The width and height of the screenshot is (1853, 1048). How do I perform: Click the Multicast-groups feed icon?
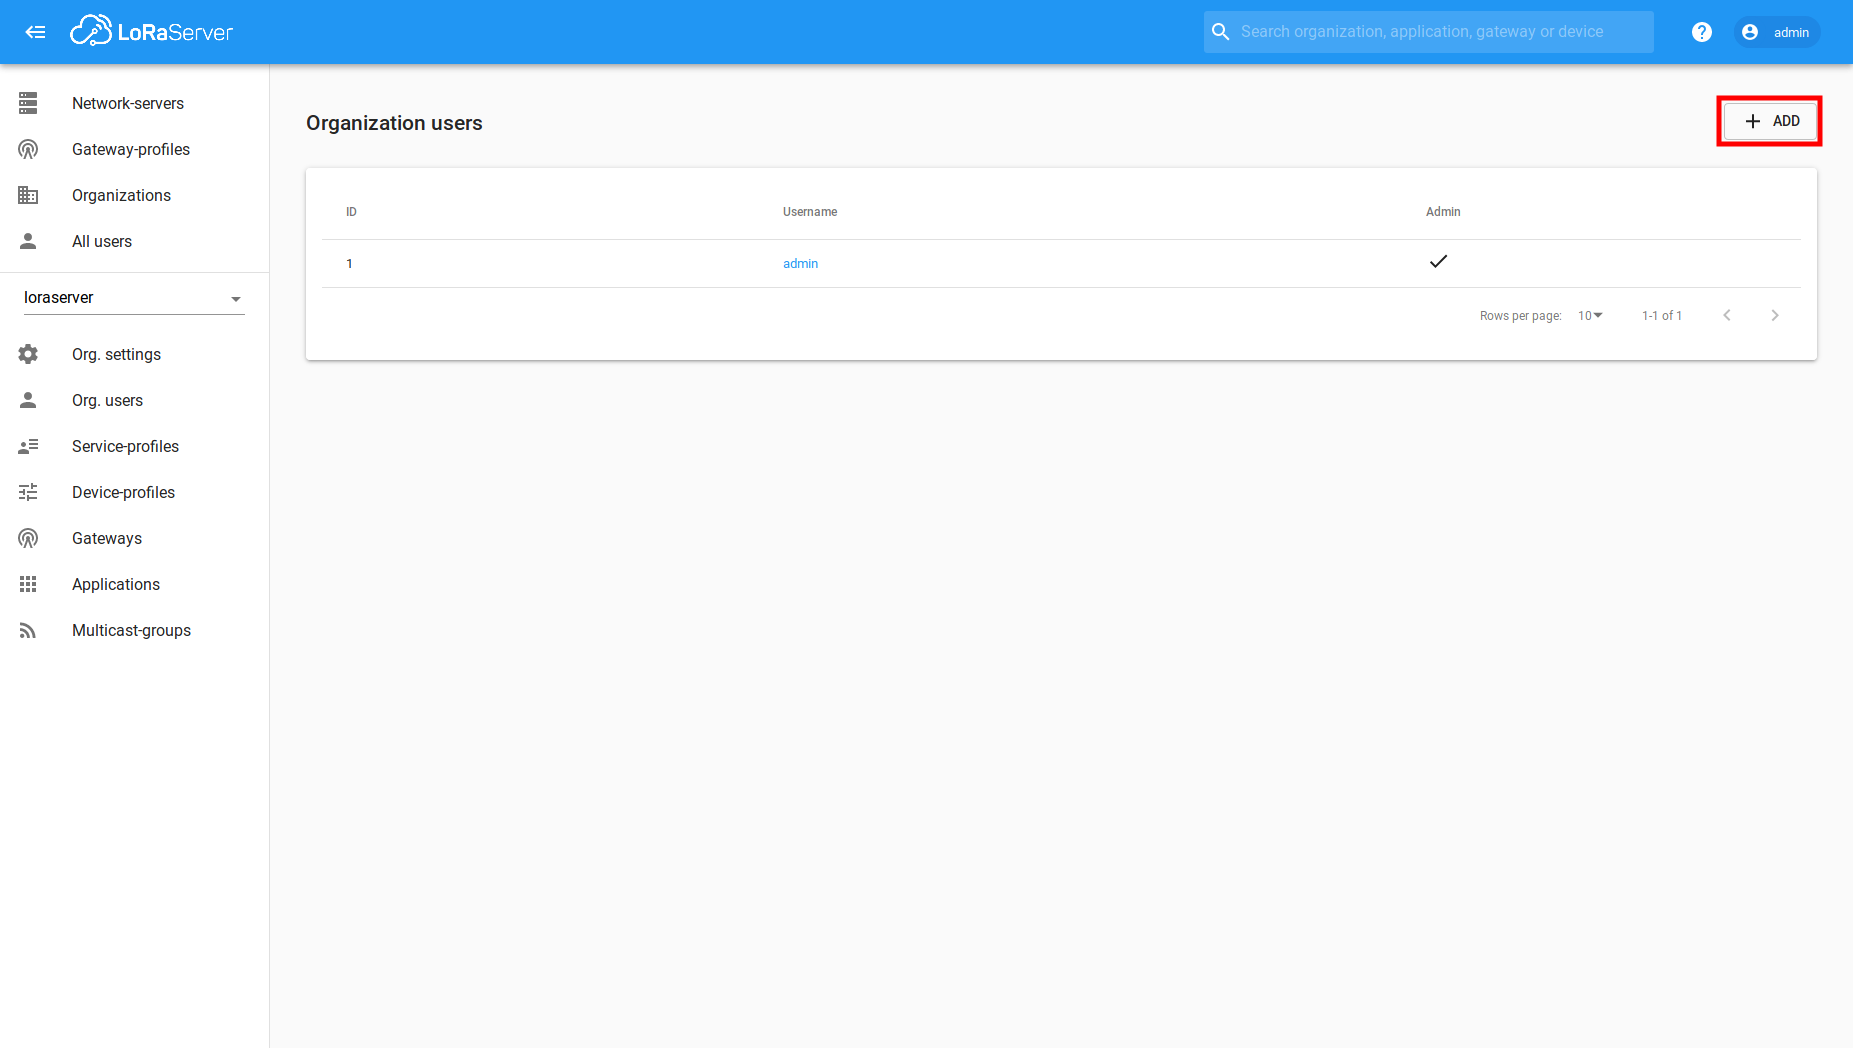coord(27,630)
